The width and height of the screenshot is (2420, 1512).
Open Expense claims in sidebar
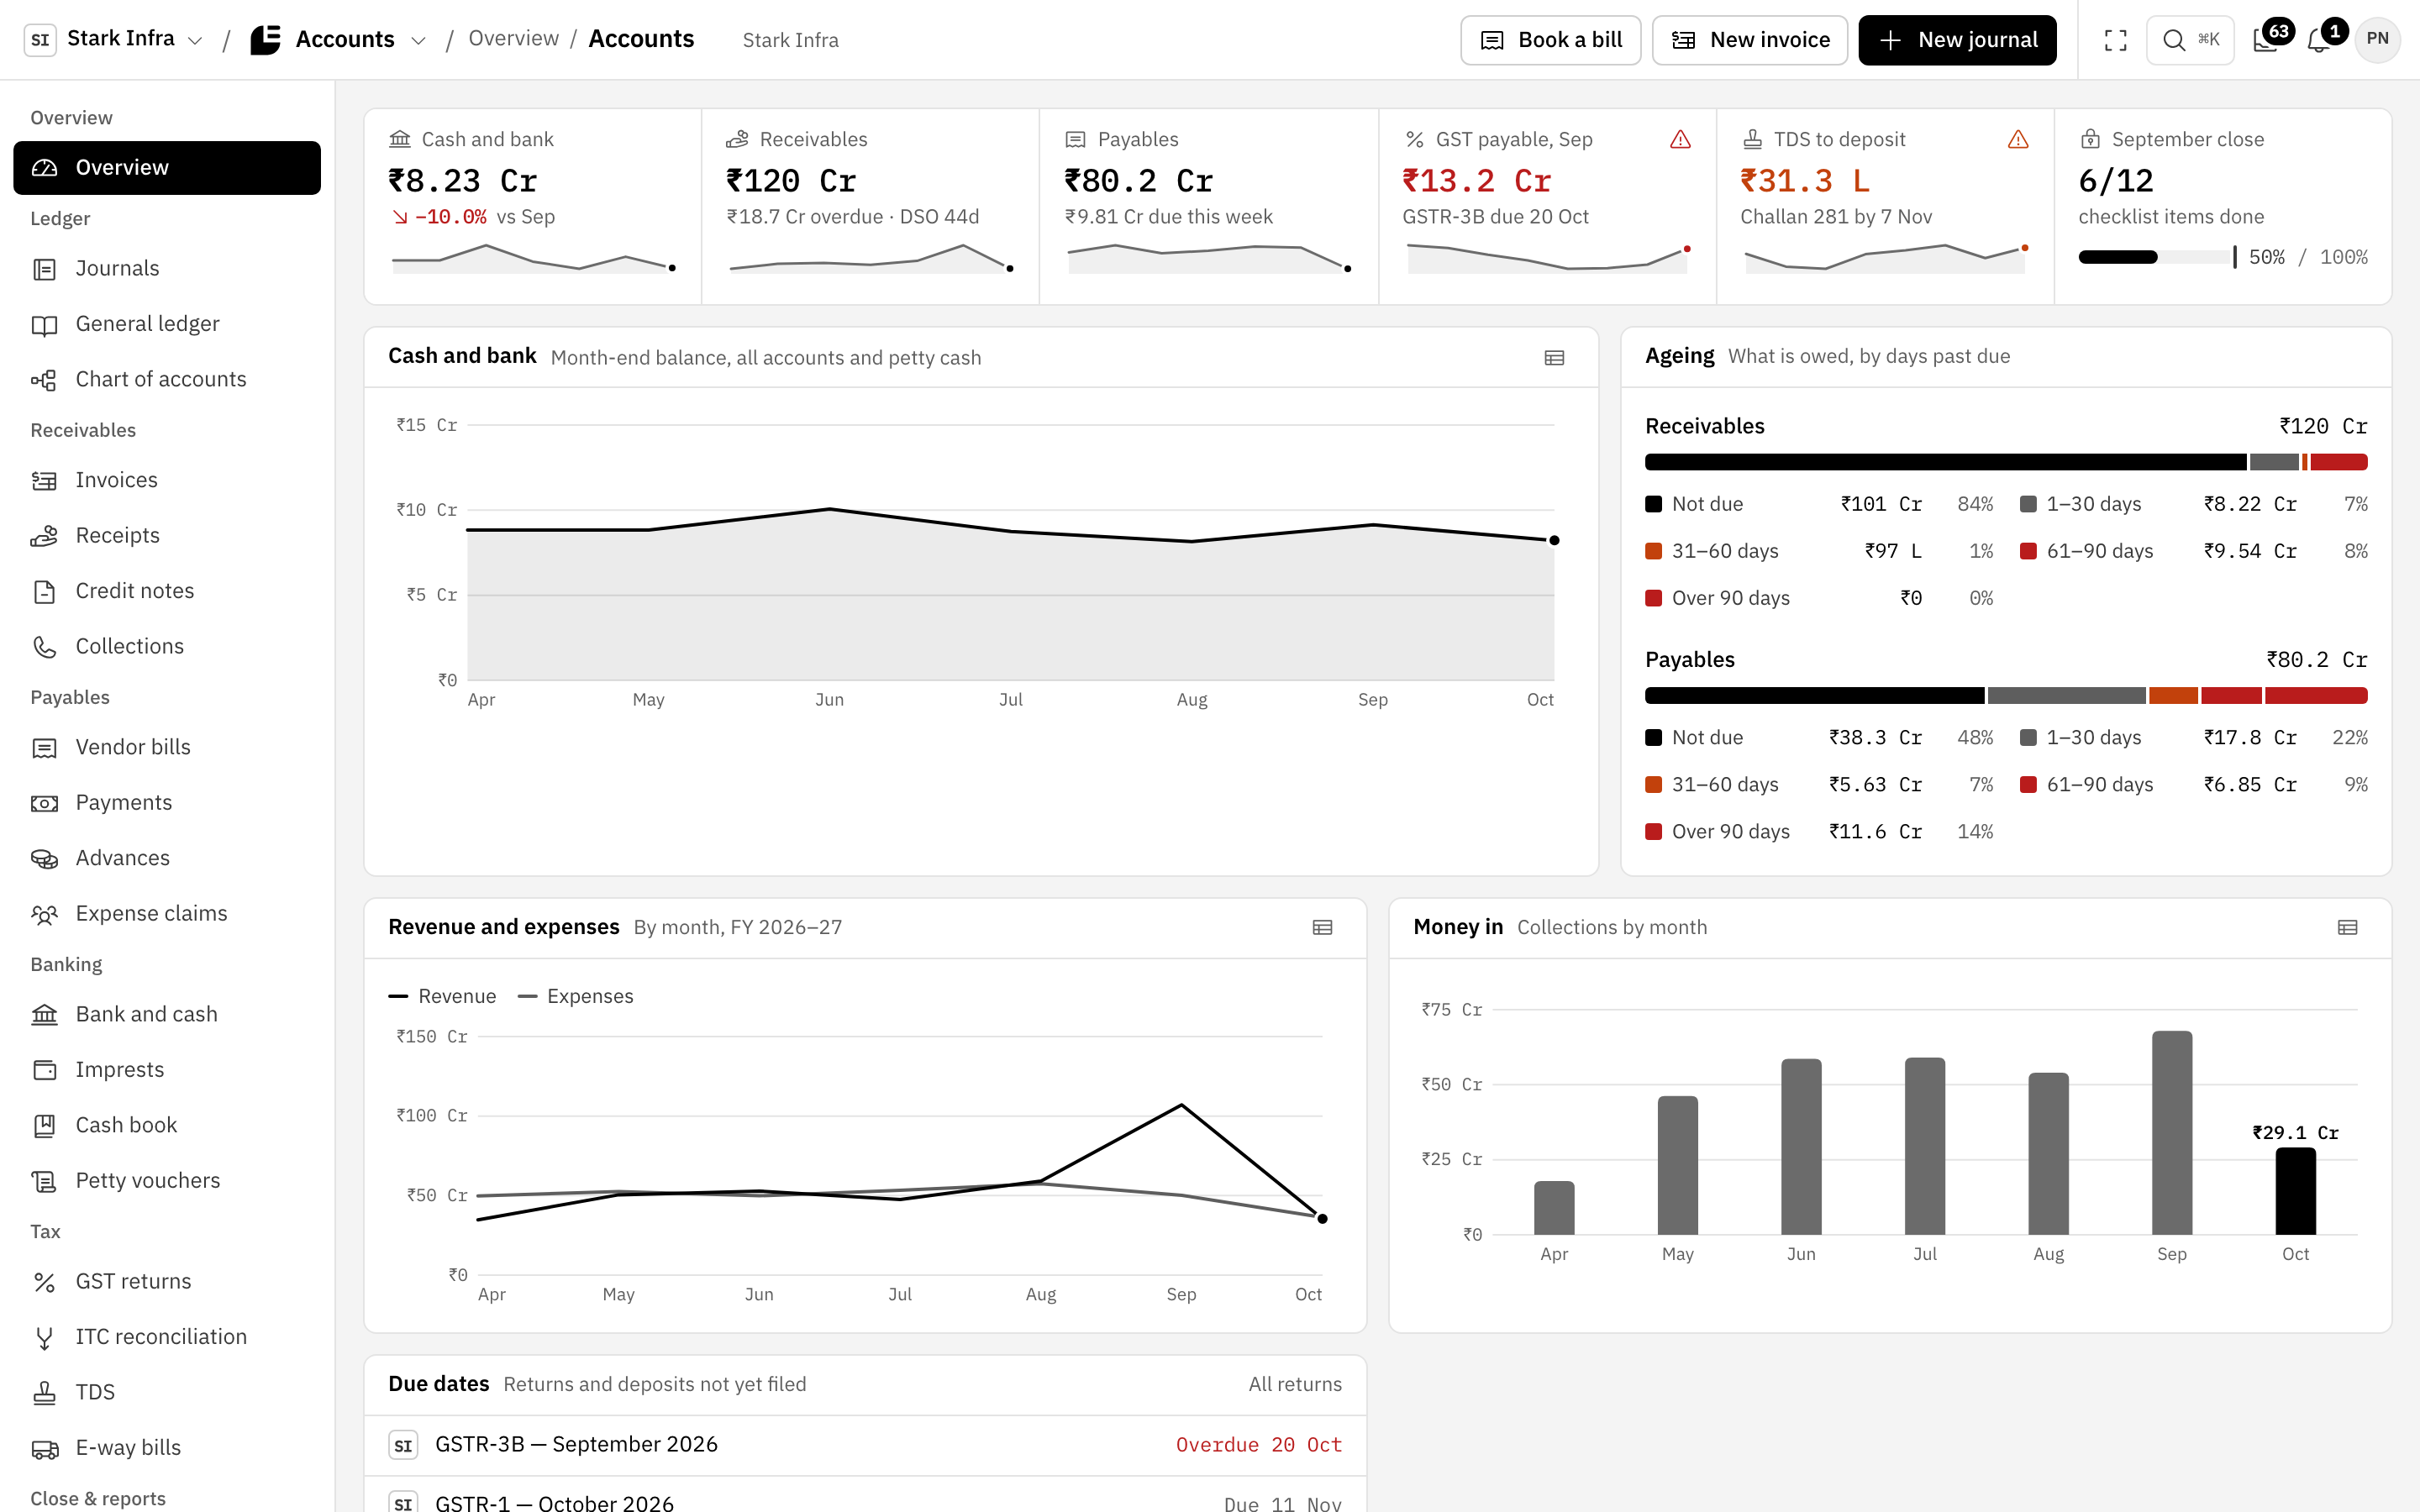(x=167, y=914)
